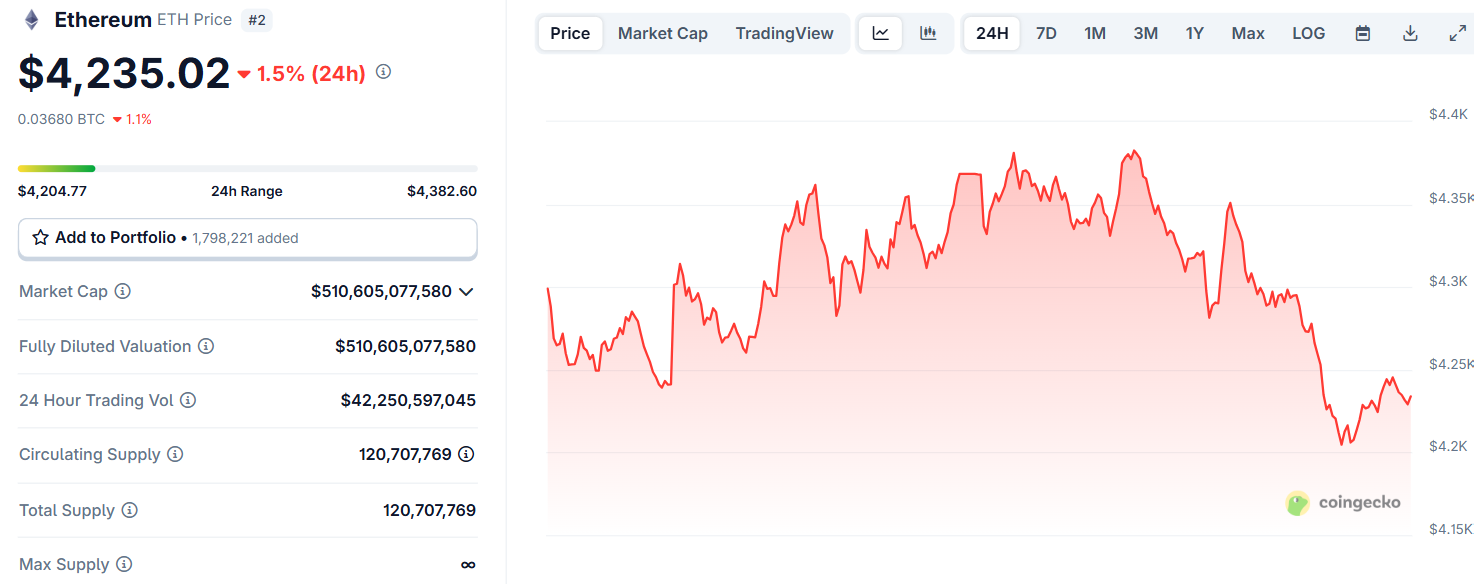Click the #2 rank badge

tap(256, 20)
